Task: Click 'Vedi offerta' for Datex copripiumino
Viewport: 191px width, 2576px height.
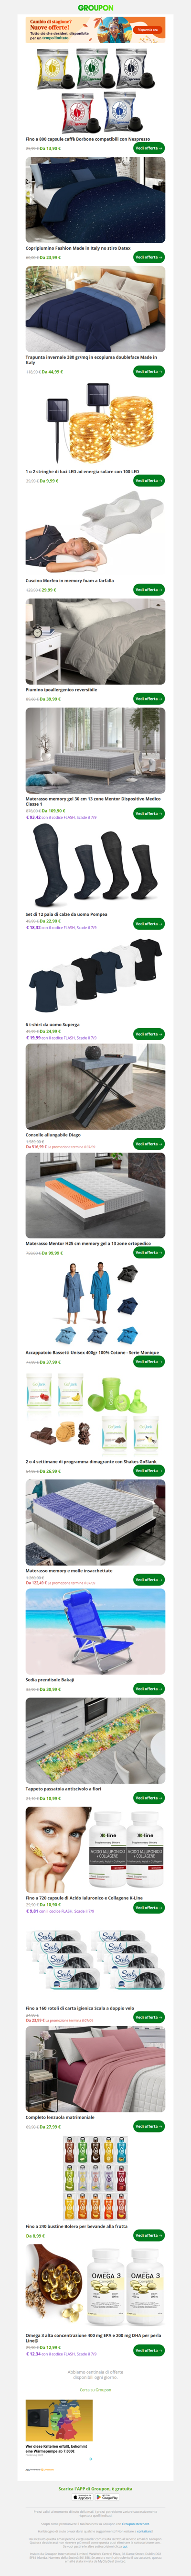Action: (x=149, y=257)
